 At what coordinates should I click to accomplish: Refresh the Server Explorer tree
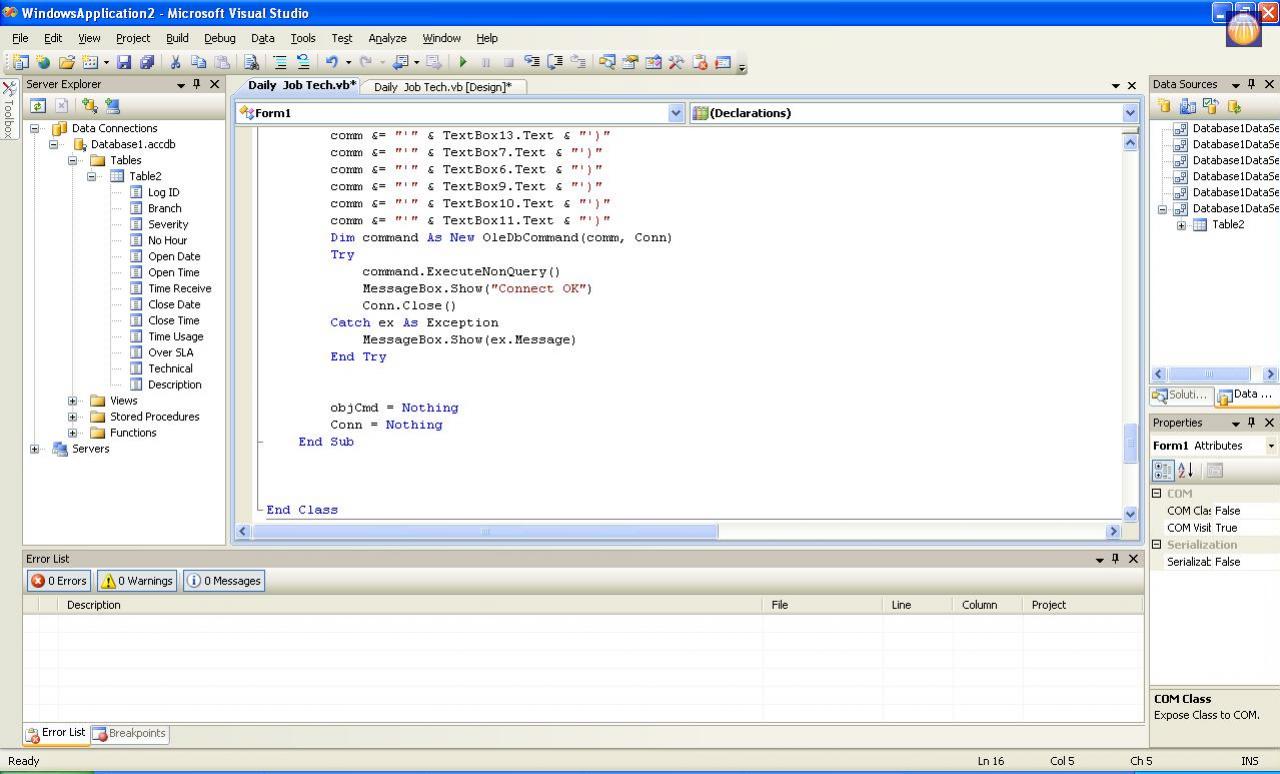38,106
